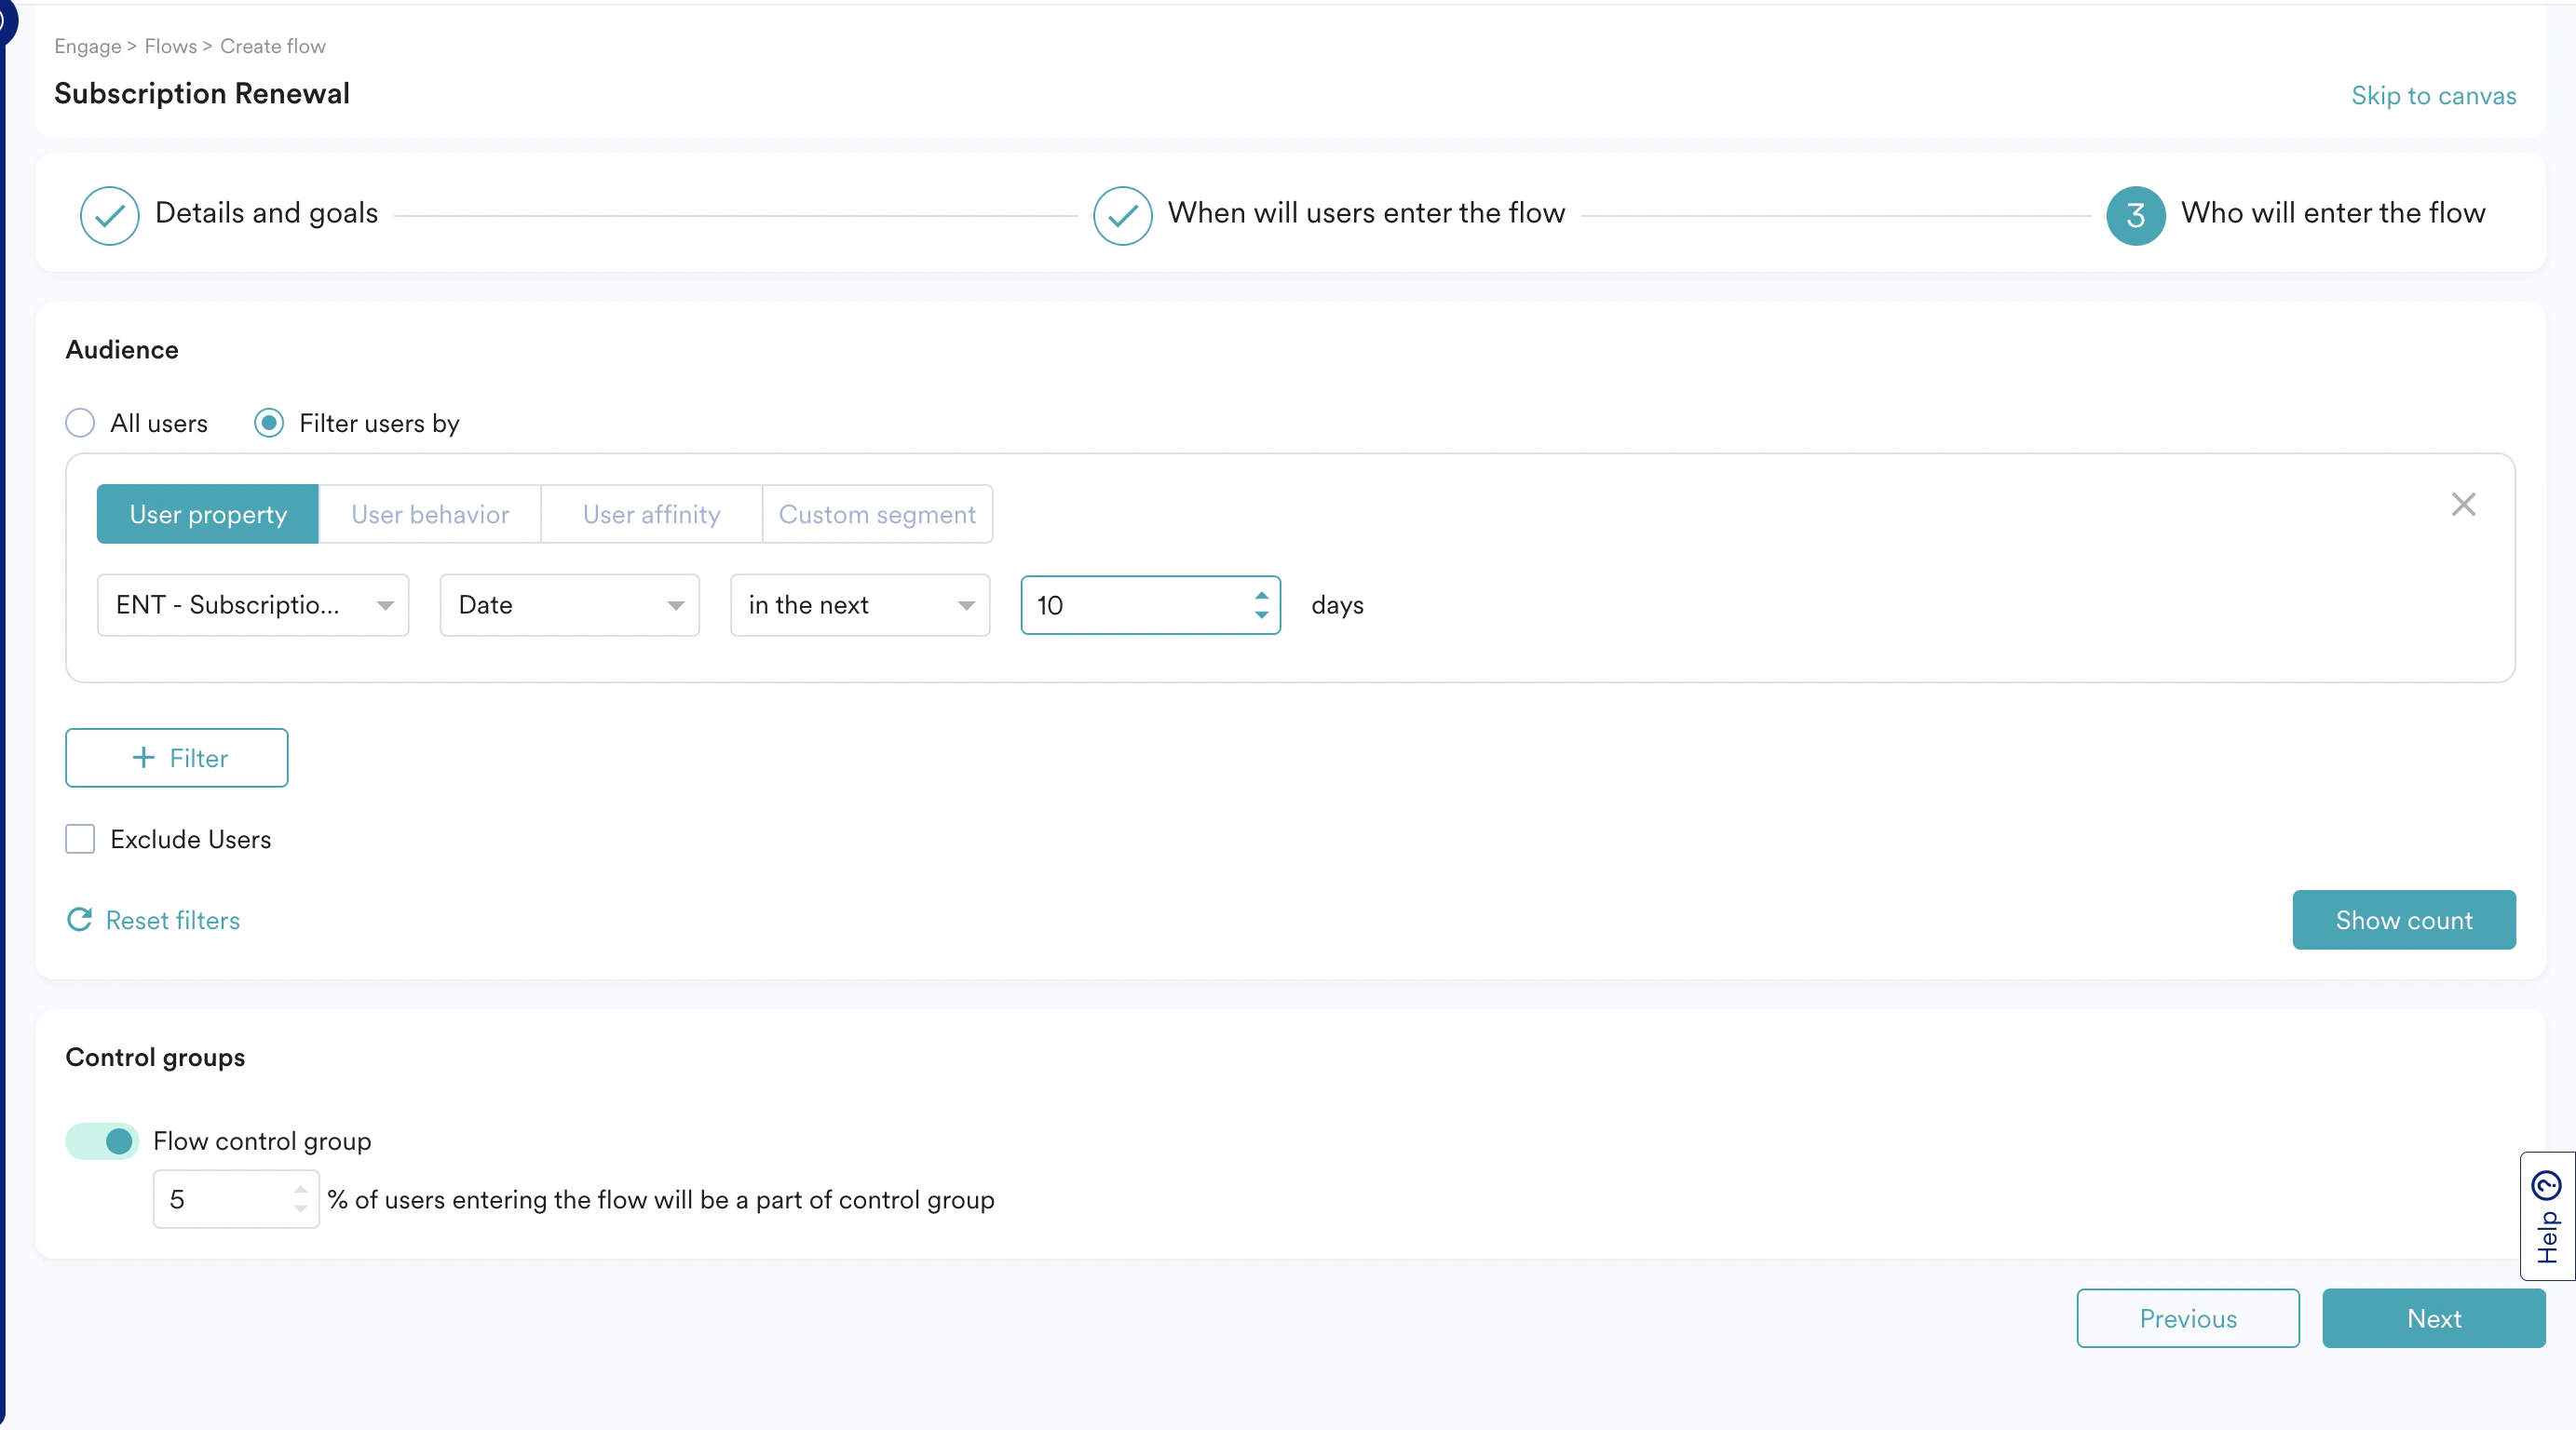Click the When will users enter checkmark icon

point(1122,215)
